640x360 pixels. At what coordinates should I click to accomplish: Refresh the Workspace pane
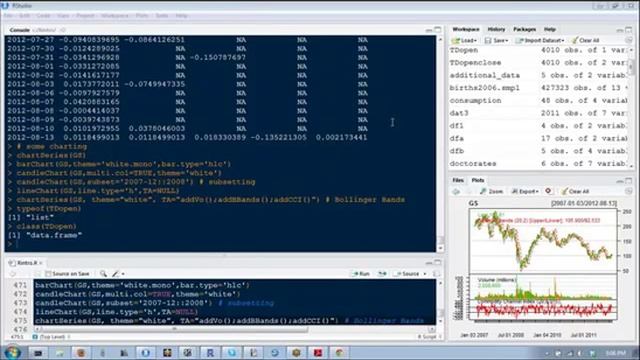pyautogui.click(x=629, y=40)
